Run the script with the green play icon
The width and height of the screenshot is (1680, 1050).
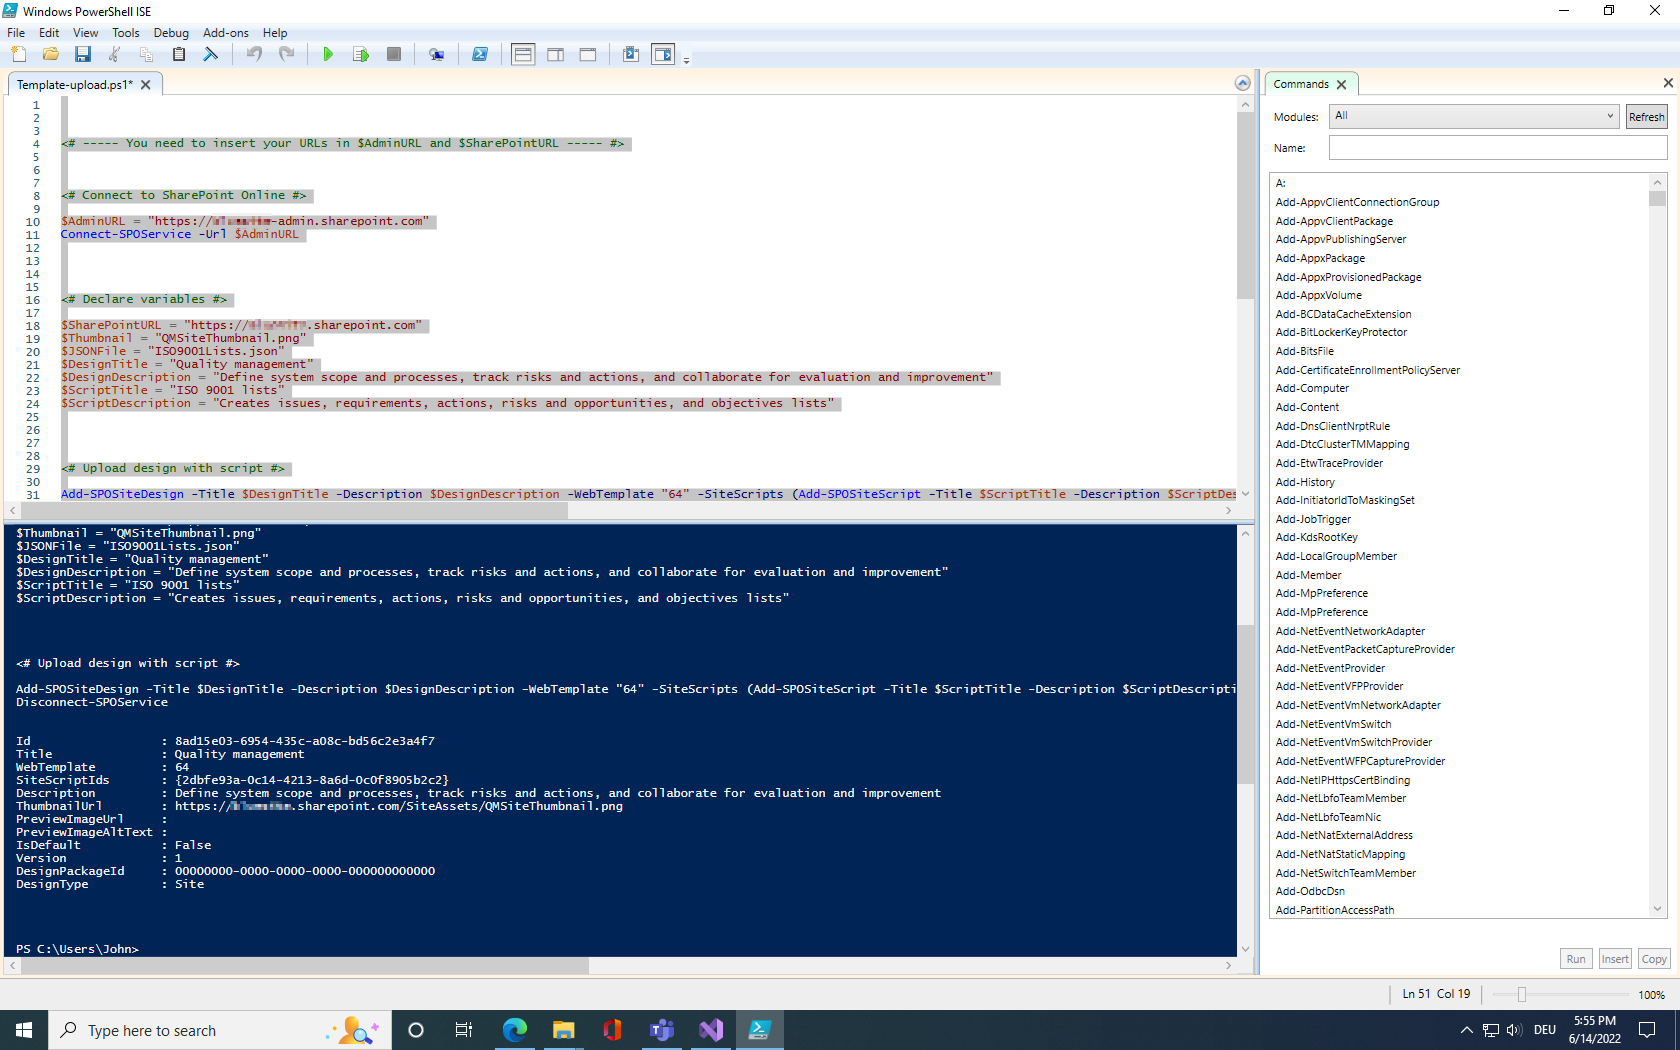(x=328, y=55)
